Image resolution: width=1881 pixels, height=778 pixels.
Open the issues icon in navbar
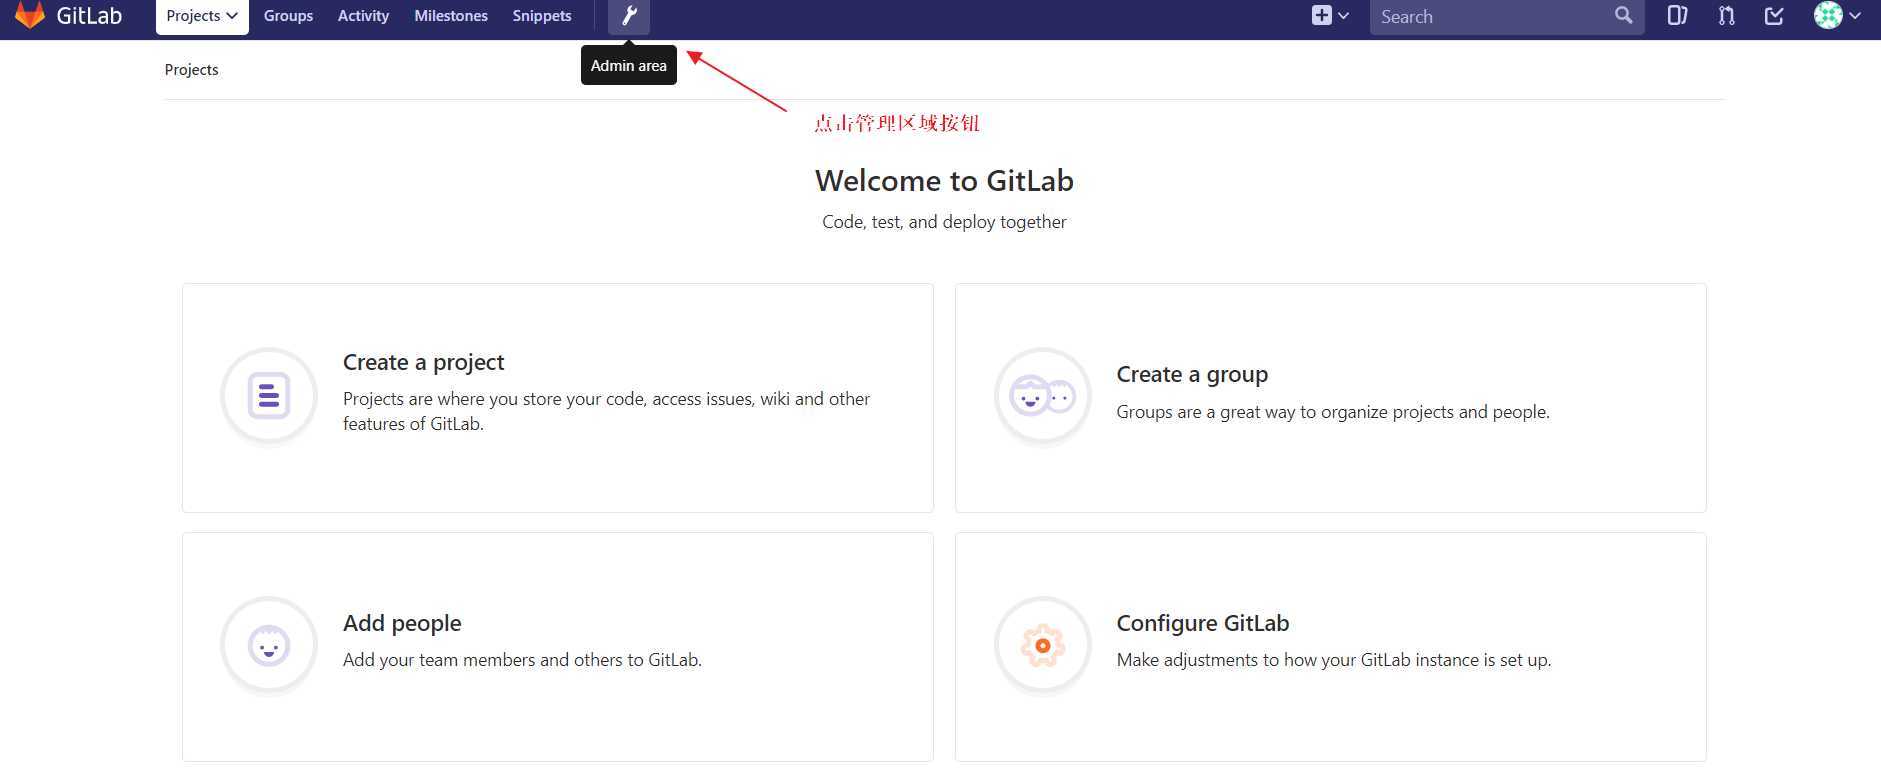pos(1677,15)
